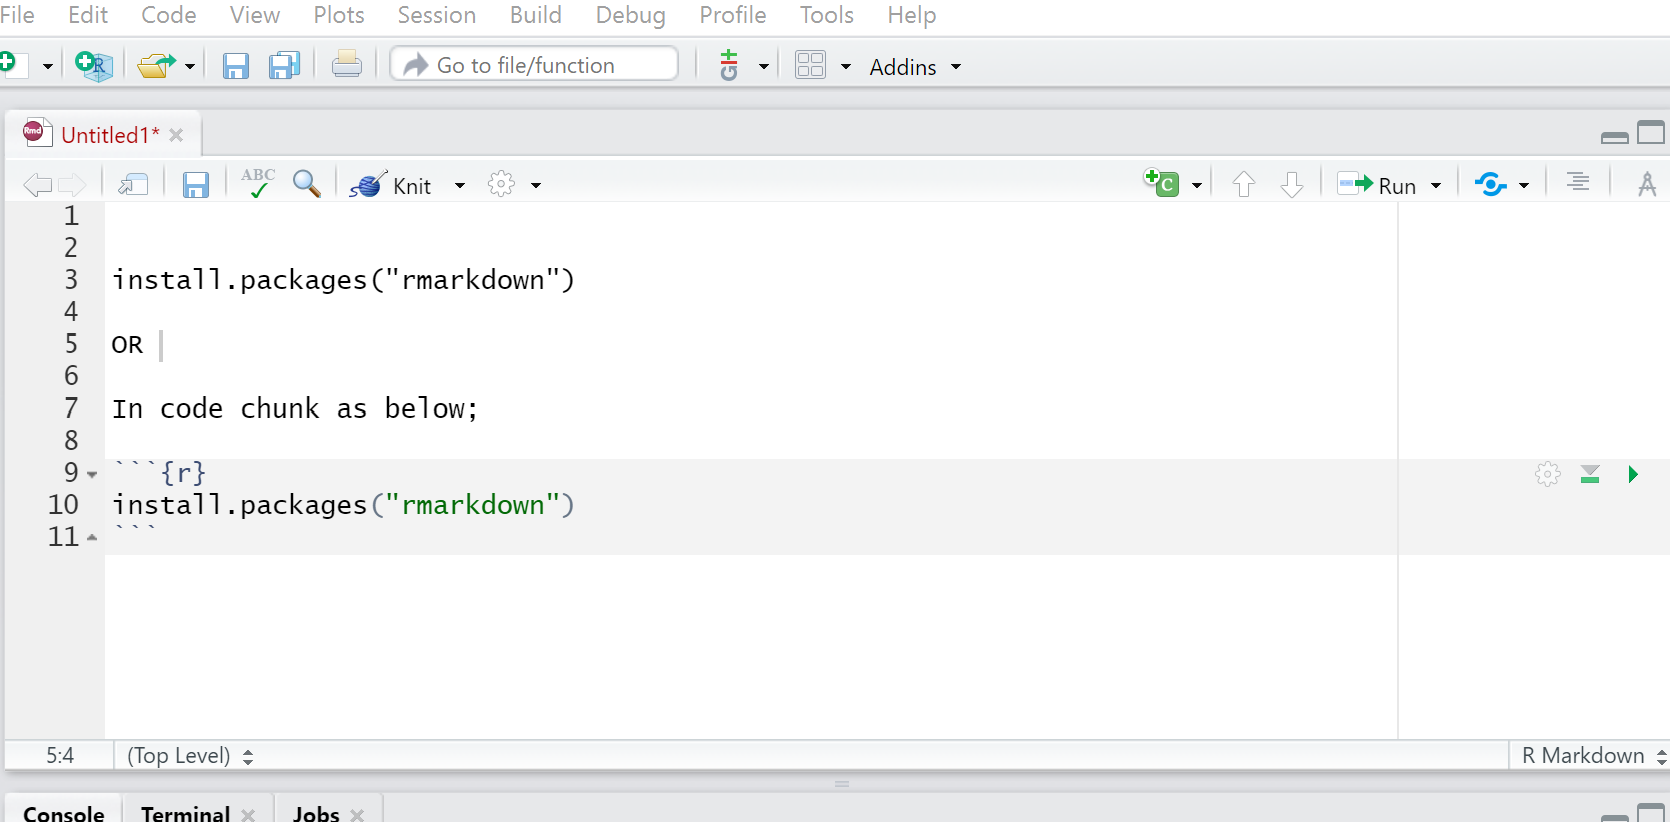The image size is (1670, 822).
Task: Open the Build menu
Action: coord(536,15)
